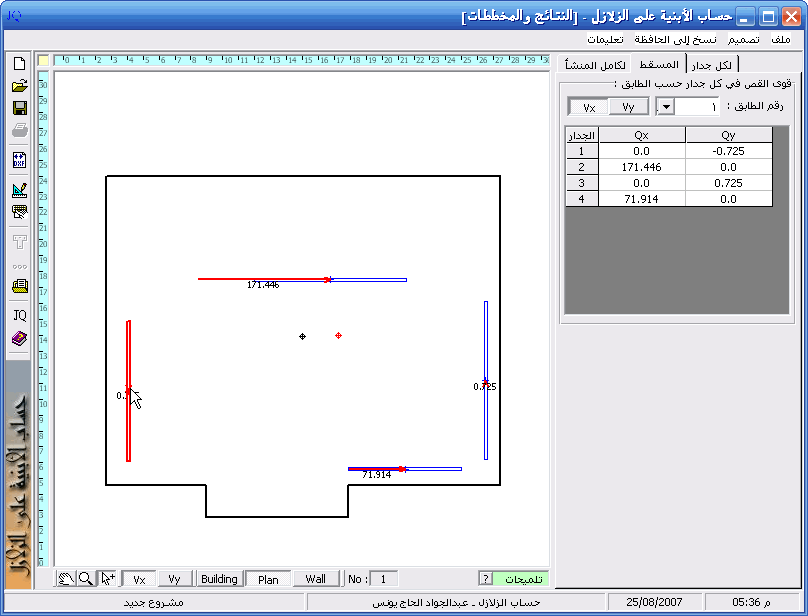Image resolution: width=808 pixels, height=616 pixels.
Task: Click the No field in bottom bar
Action: (384, 579)
